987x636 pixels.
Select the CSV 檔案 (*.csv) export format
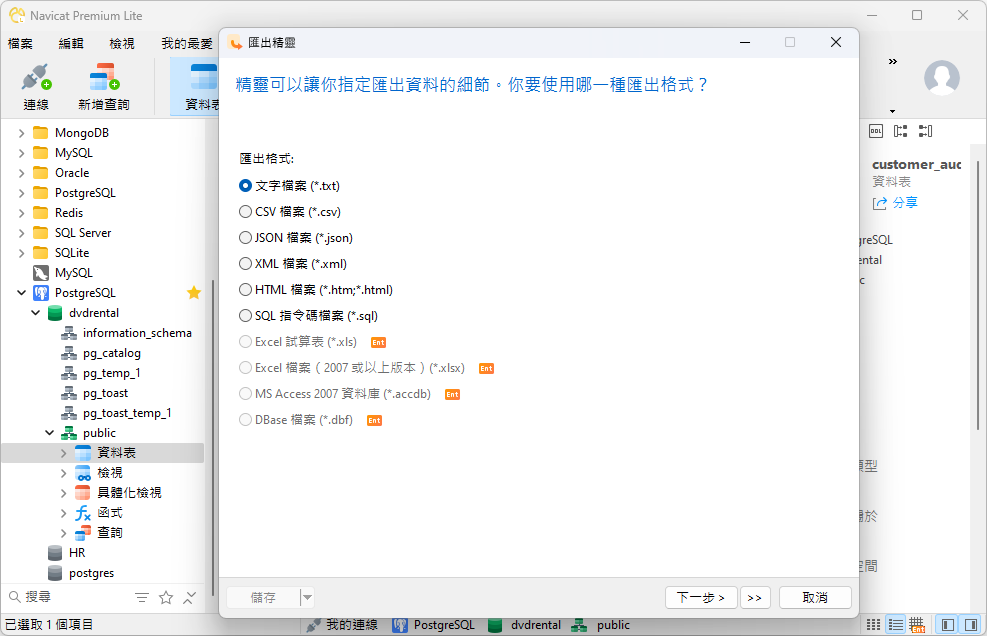point(246,211)
